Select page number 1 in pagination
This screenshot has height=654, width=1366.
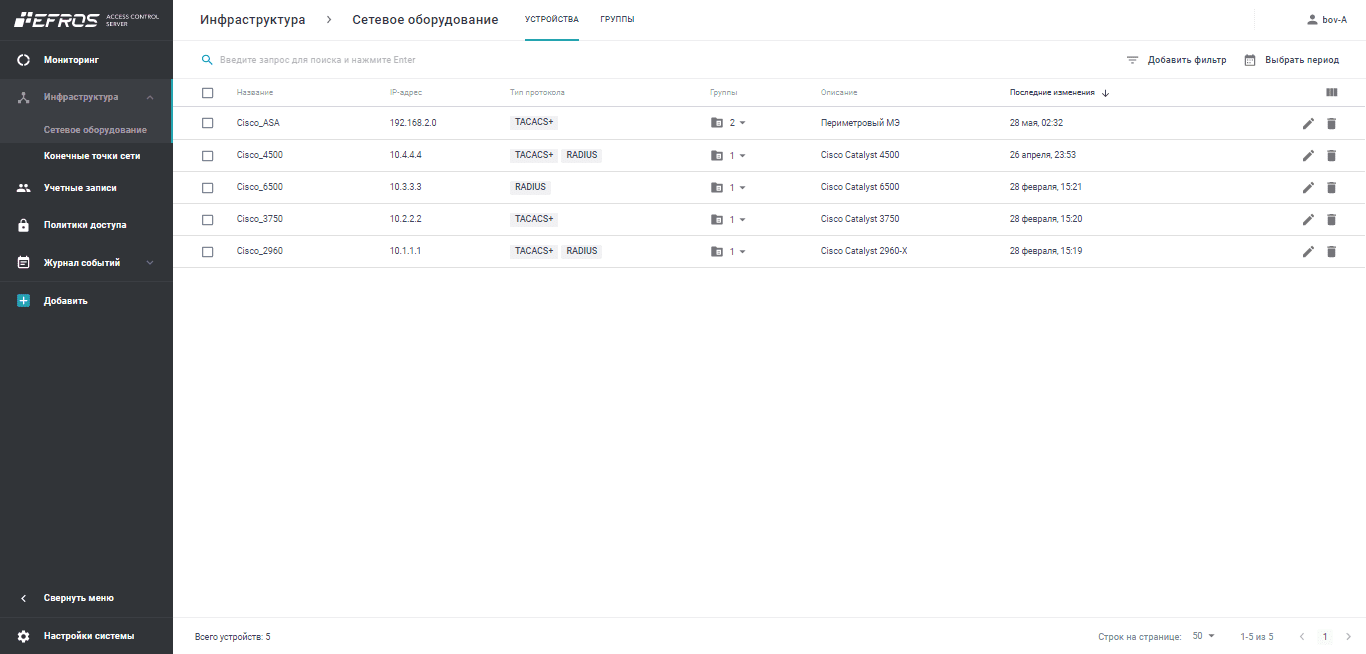click(1325, 636)
